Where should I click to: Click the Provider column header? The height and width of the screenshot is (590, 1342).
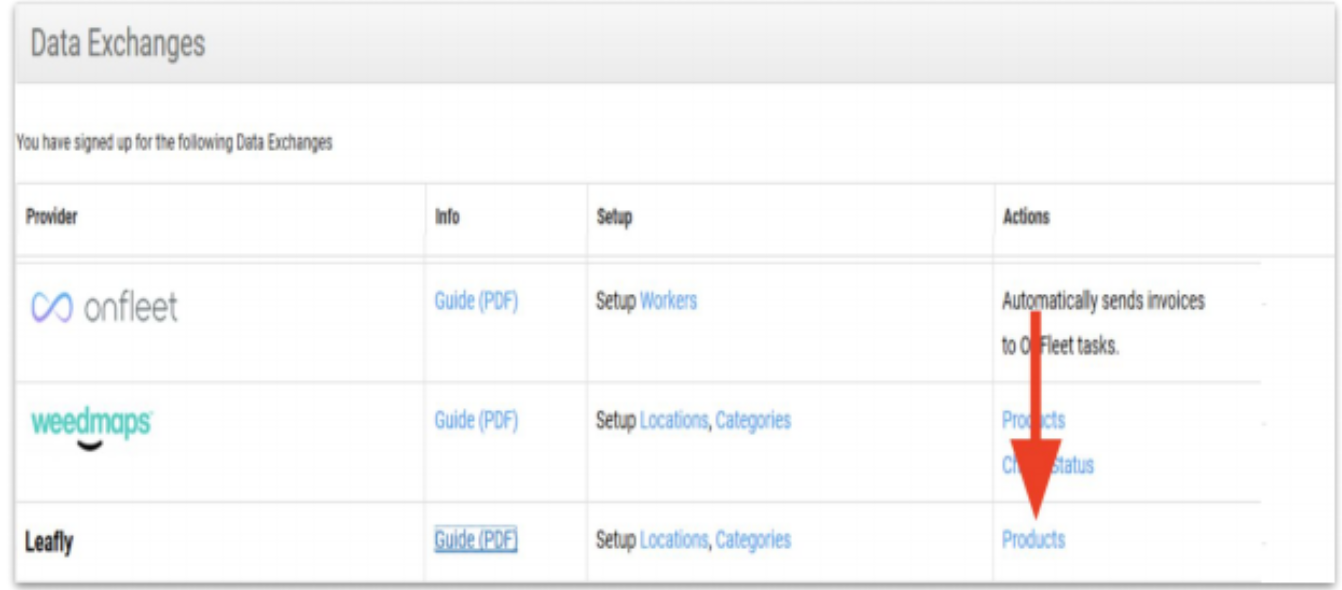pos(51,217)
